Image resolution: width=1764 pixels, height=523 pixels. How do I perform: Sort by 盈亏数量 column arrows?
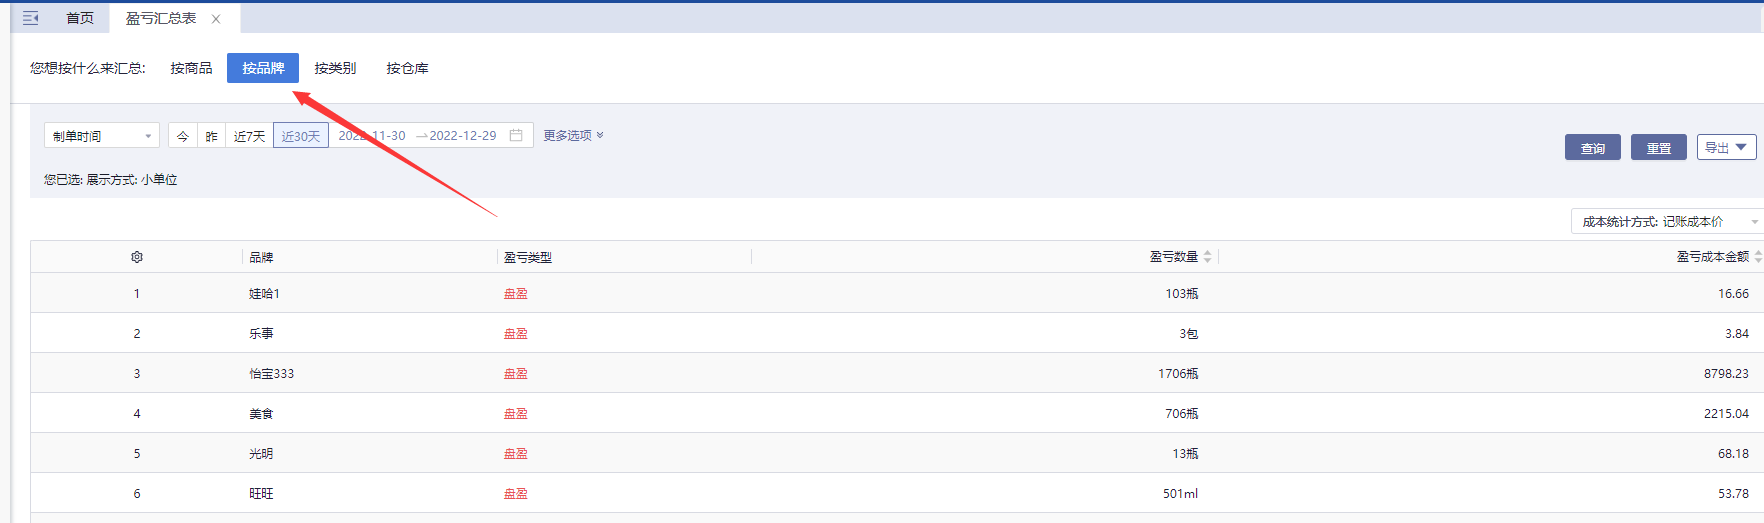tap(1207, 257)
